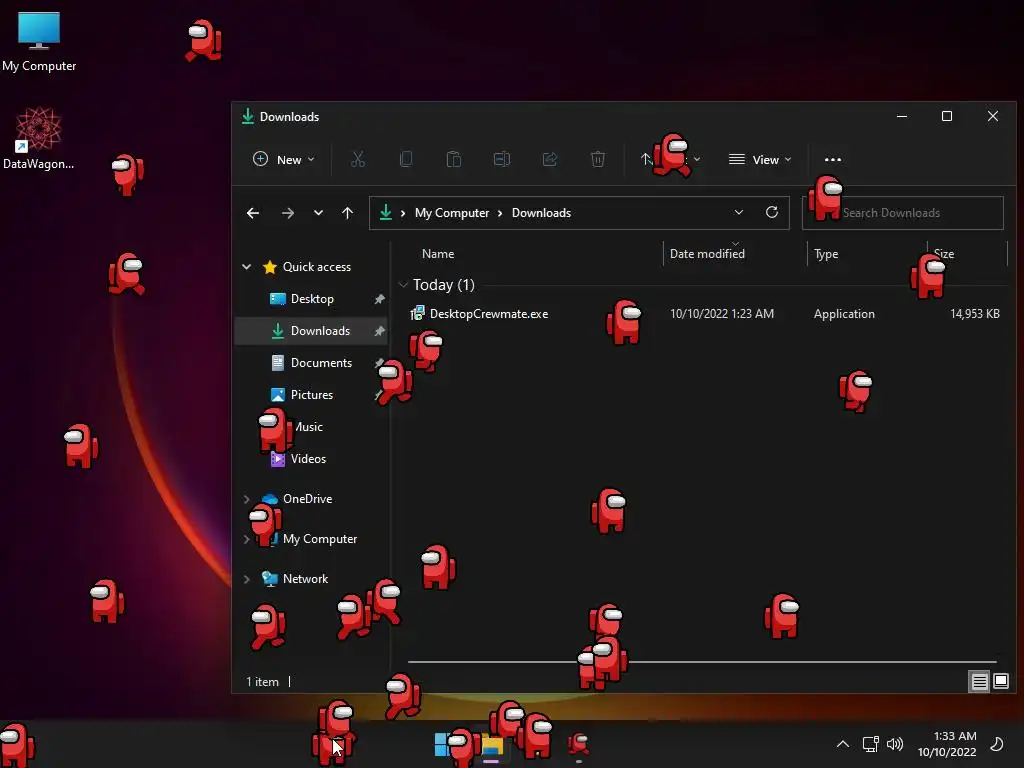This screenshot has width=1024, height=768.
Task: Show hidden system tray icons
Action: tap(842, 744)
